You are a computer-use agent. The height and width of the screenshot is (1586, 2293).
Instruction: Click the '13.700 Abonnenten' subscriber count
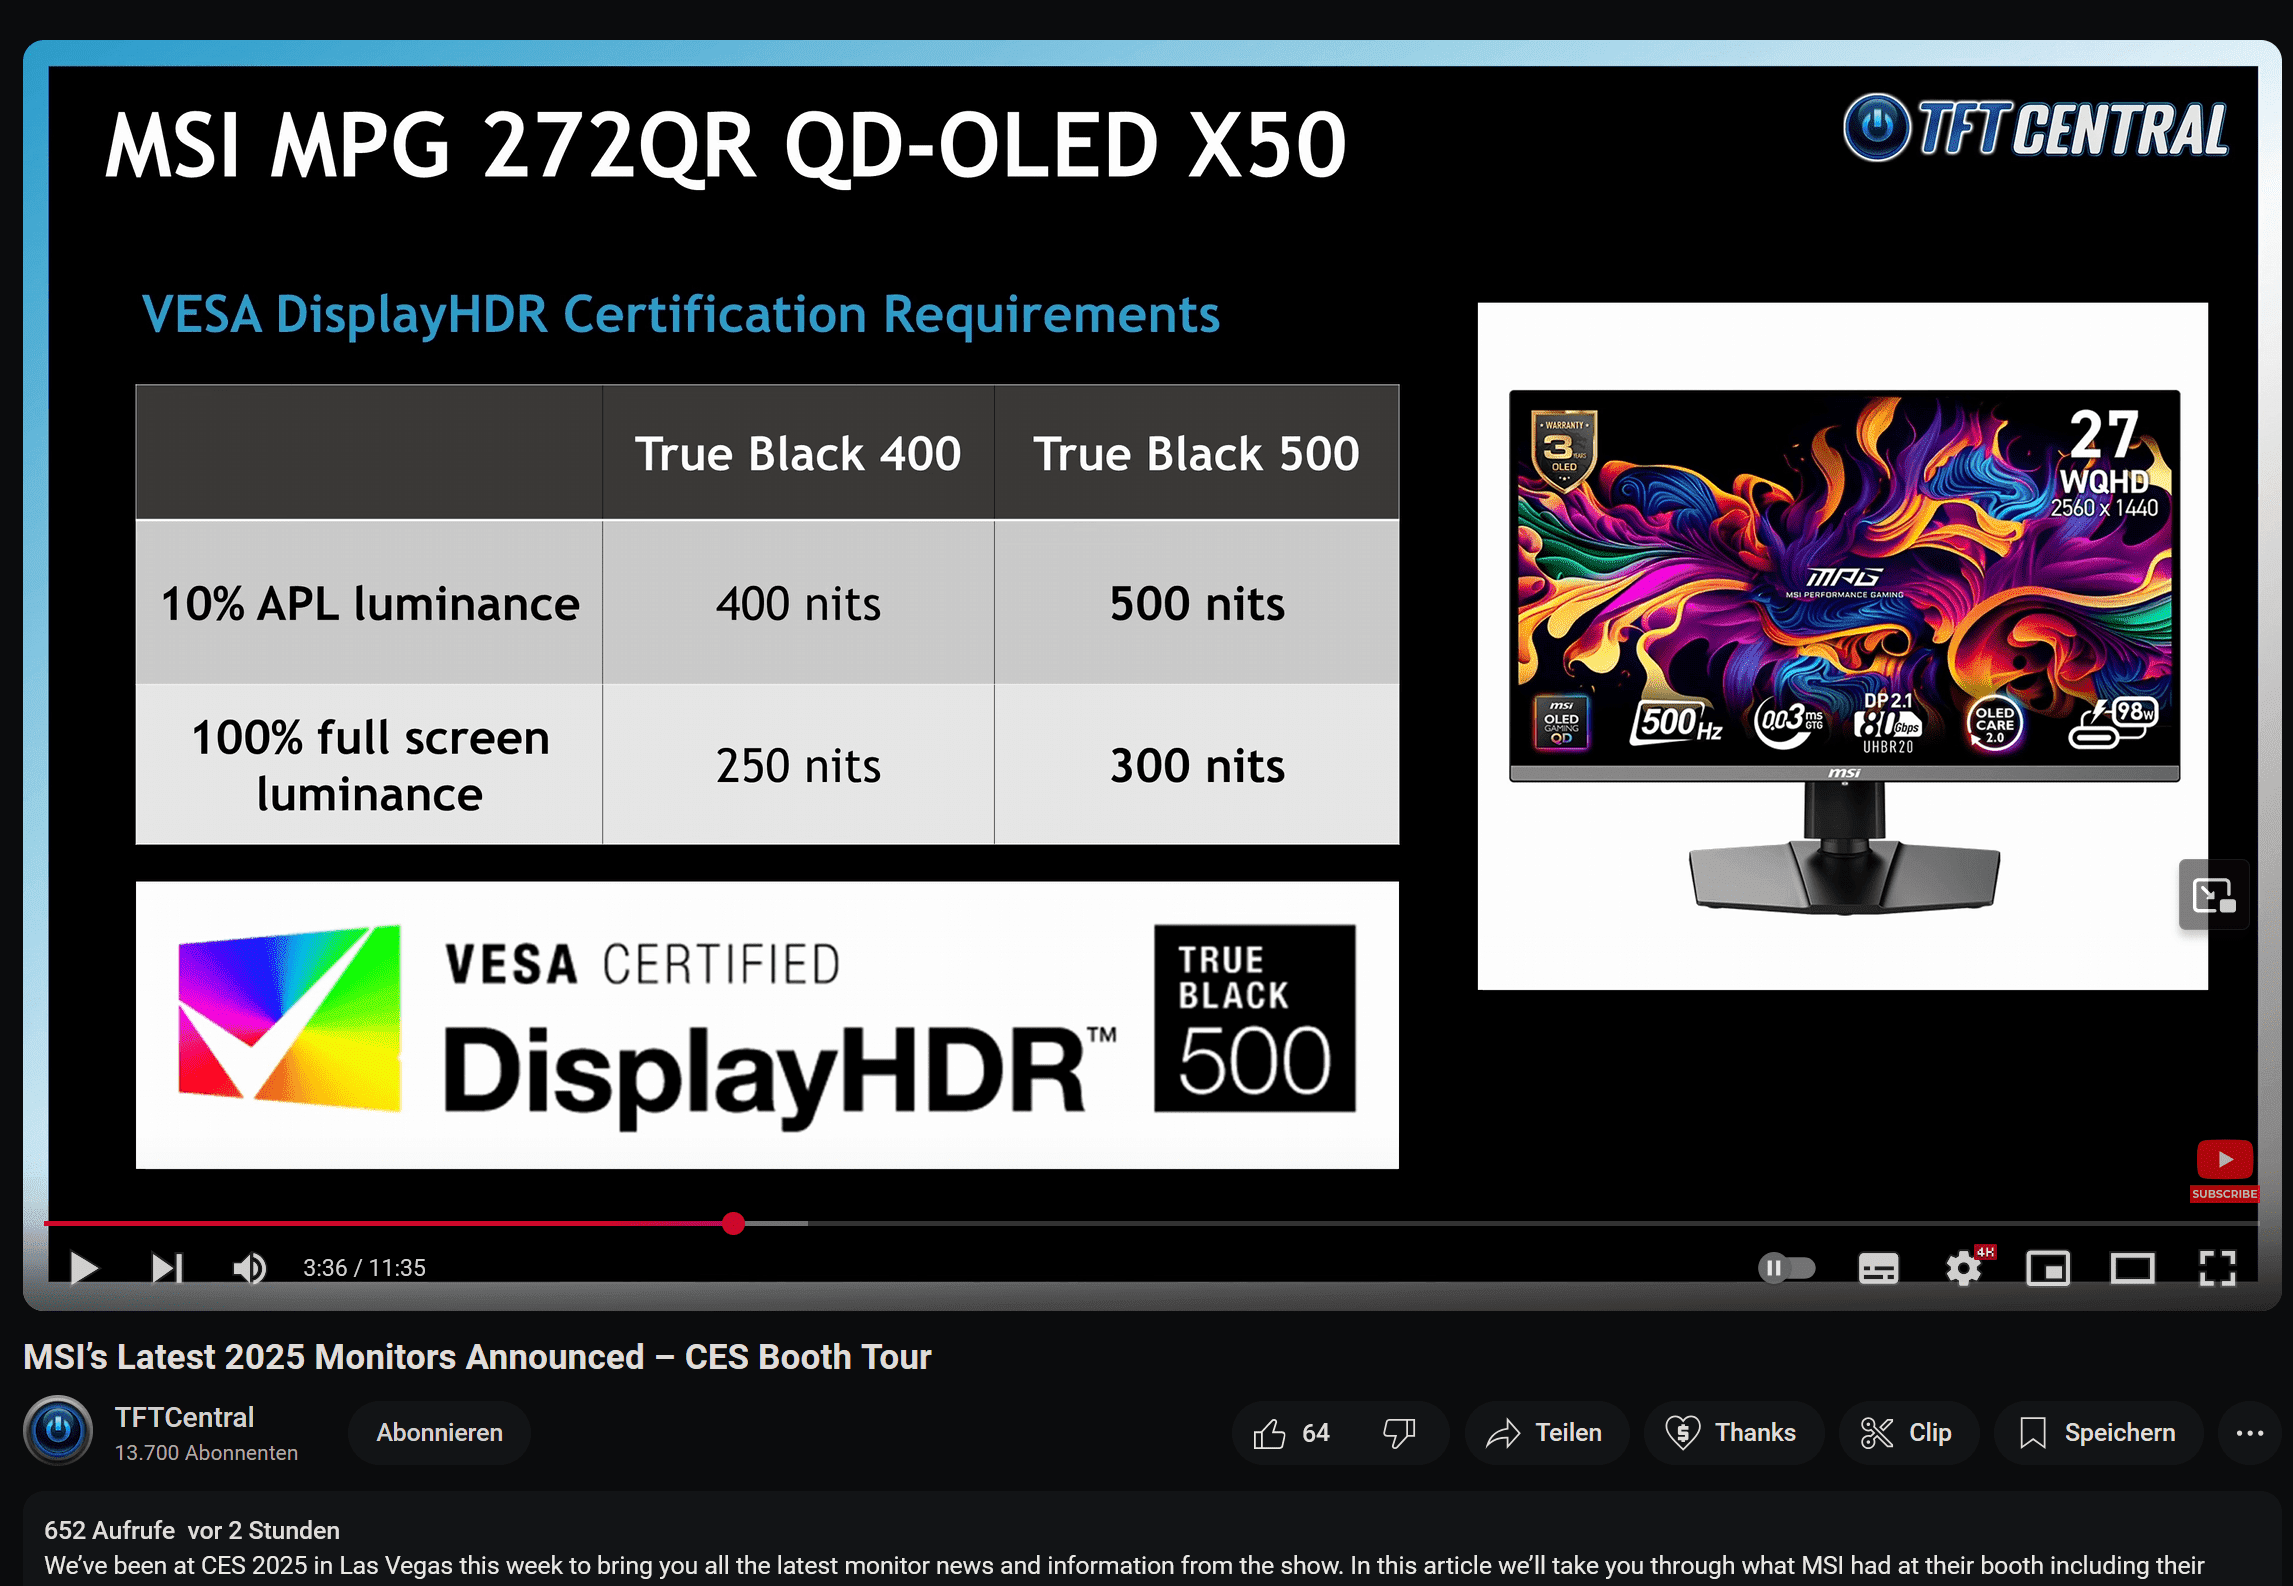click(x=206, y=1453)
